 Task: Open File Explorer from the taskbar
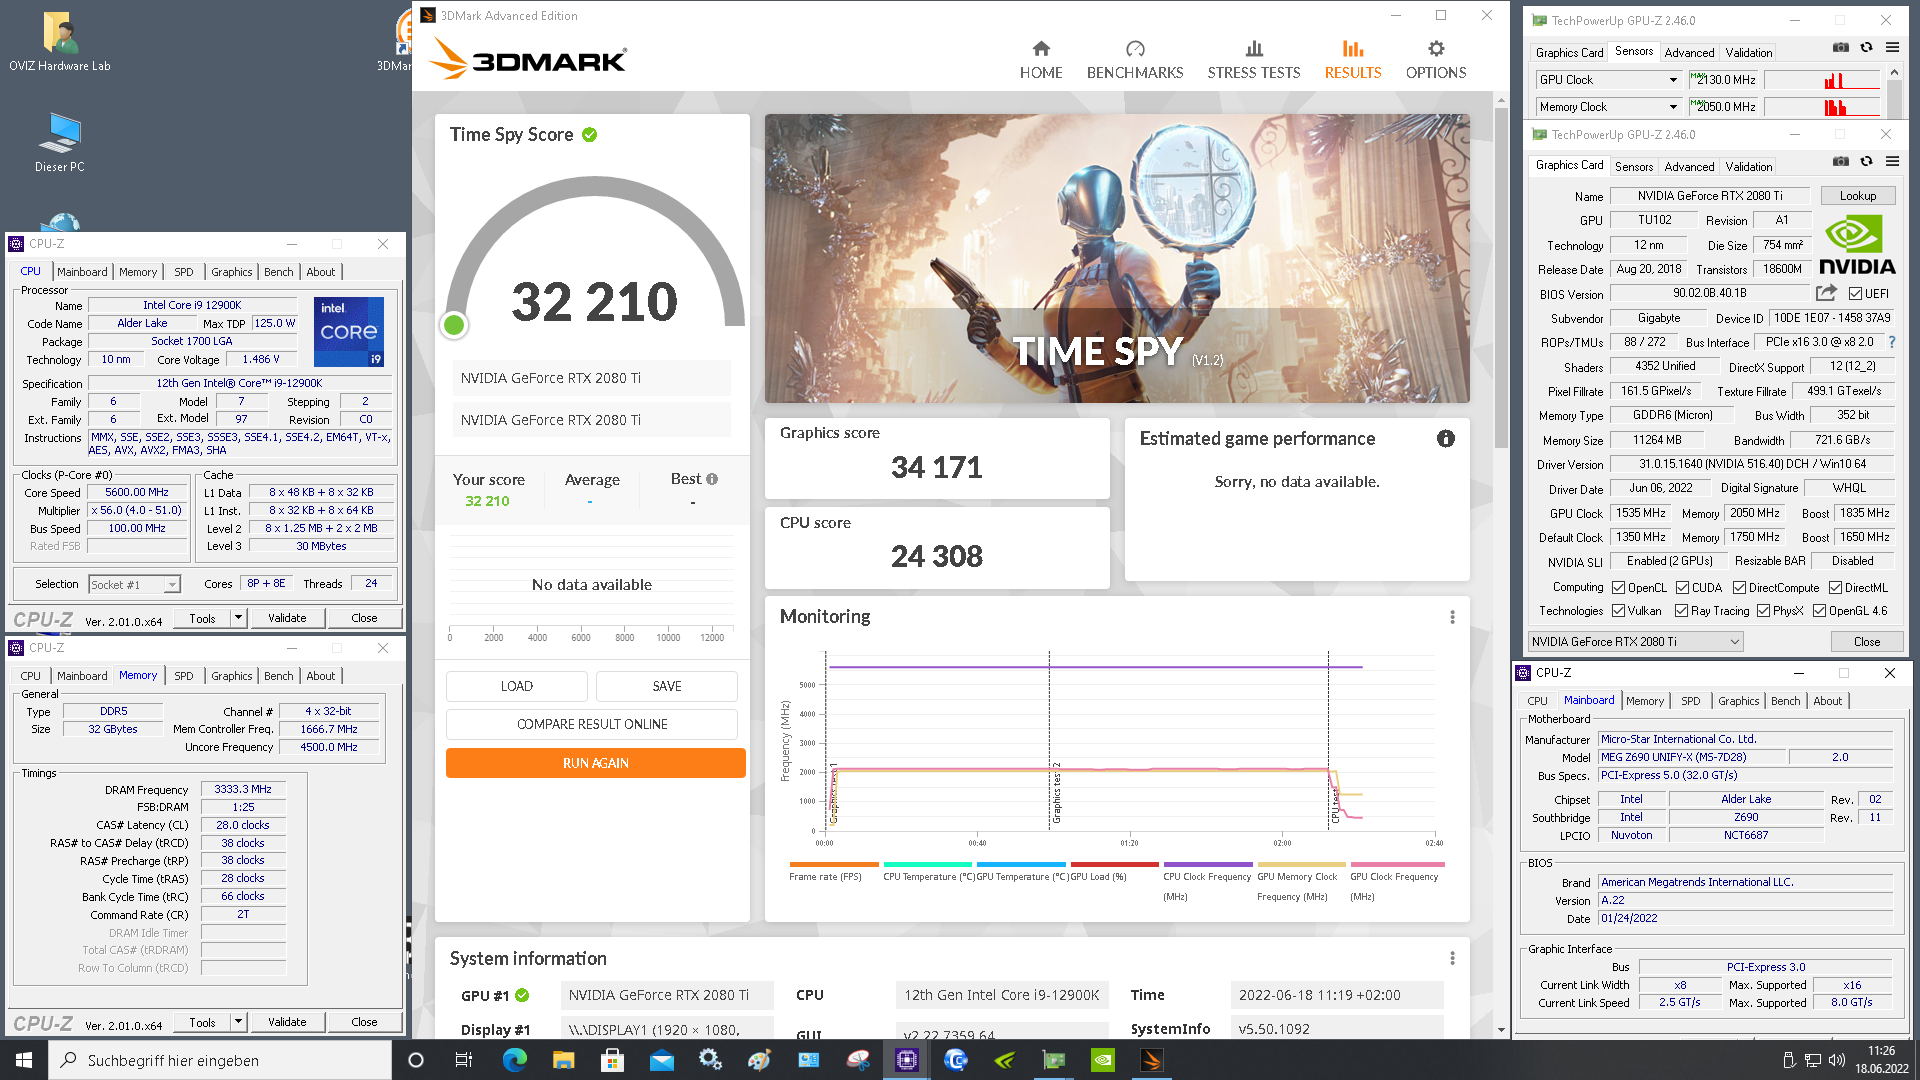click(x=563, y=1060)
